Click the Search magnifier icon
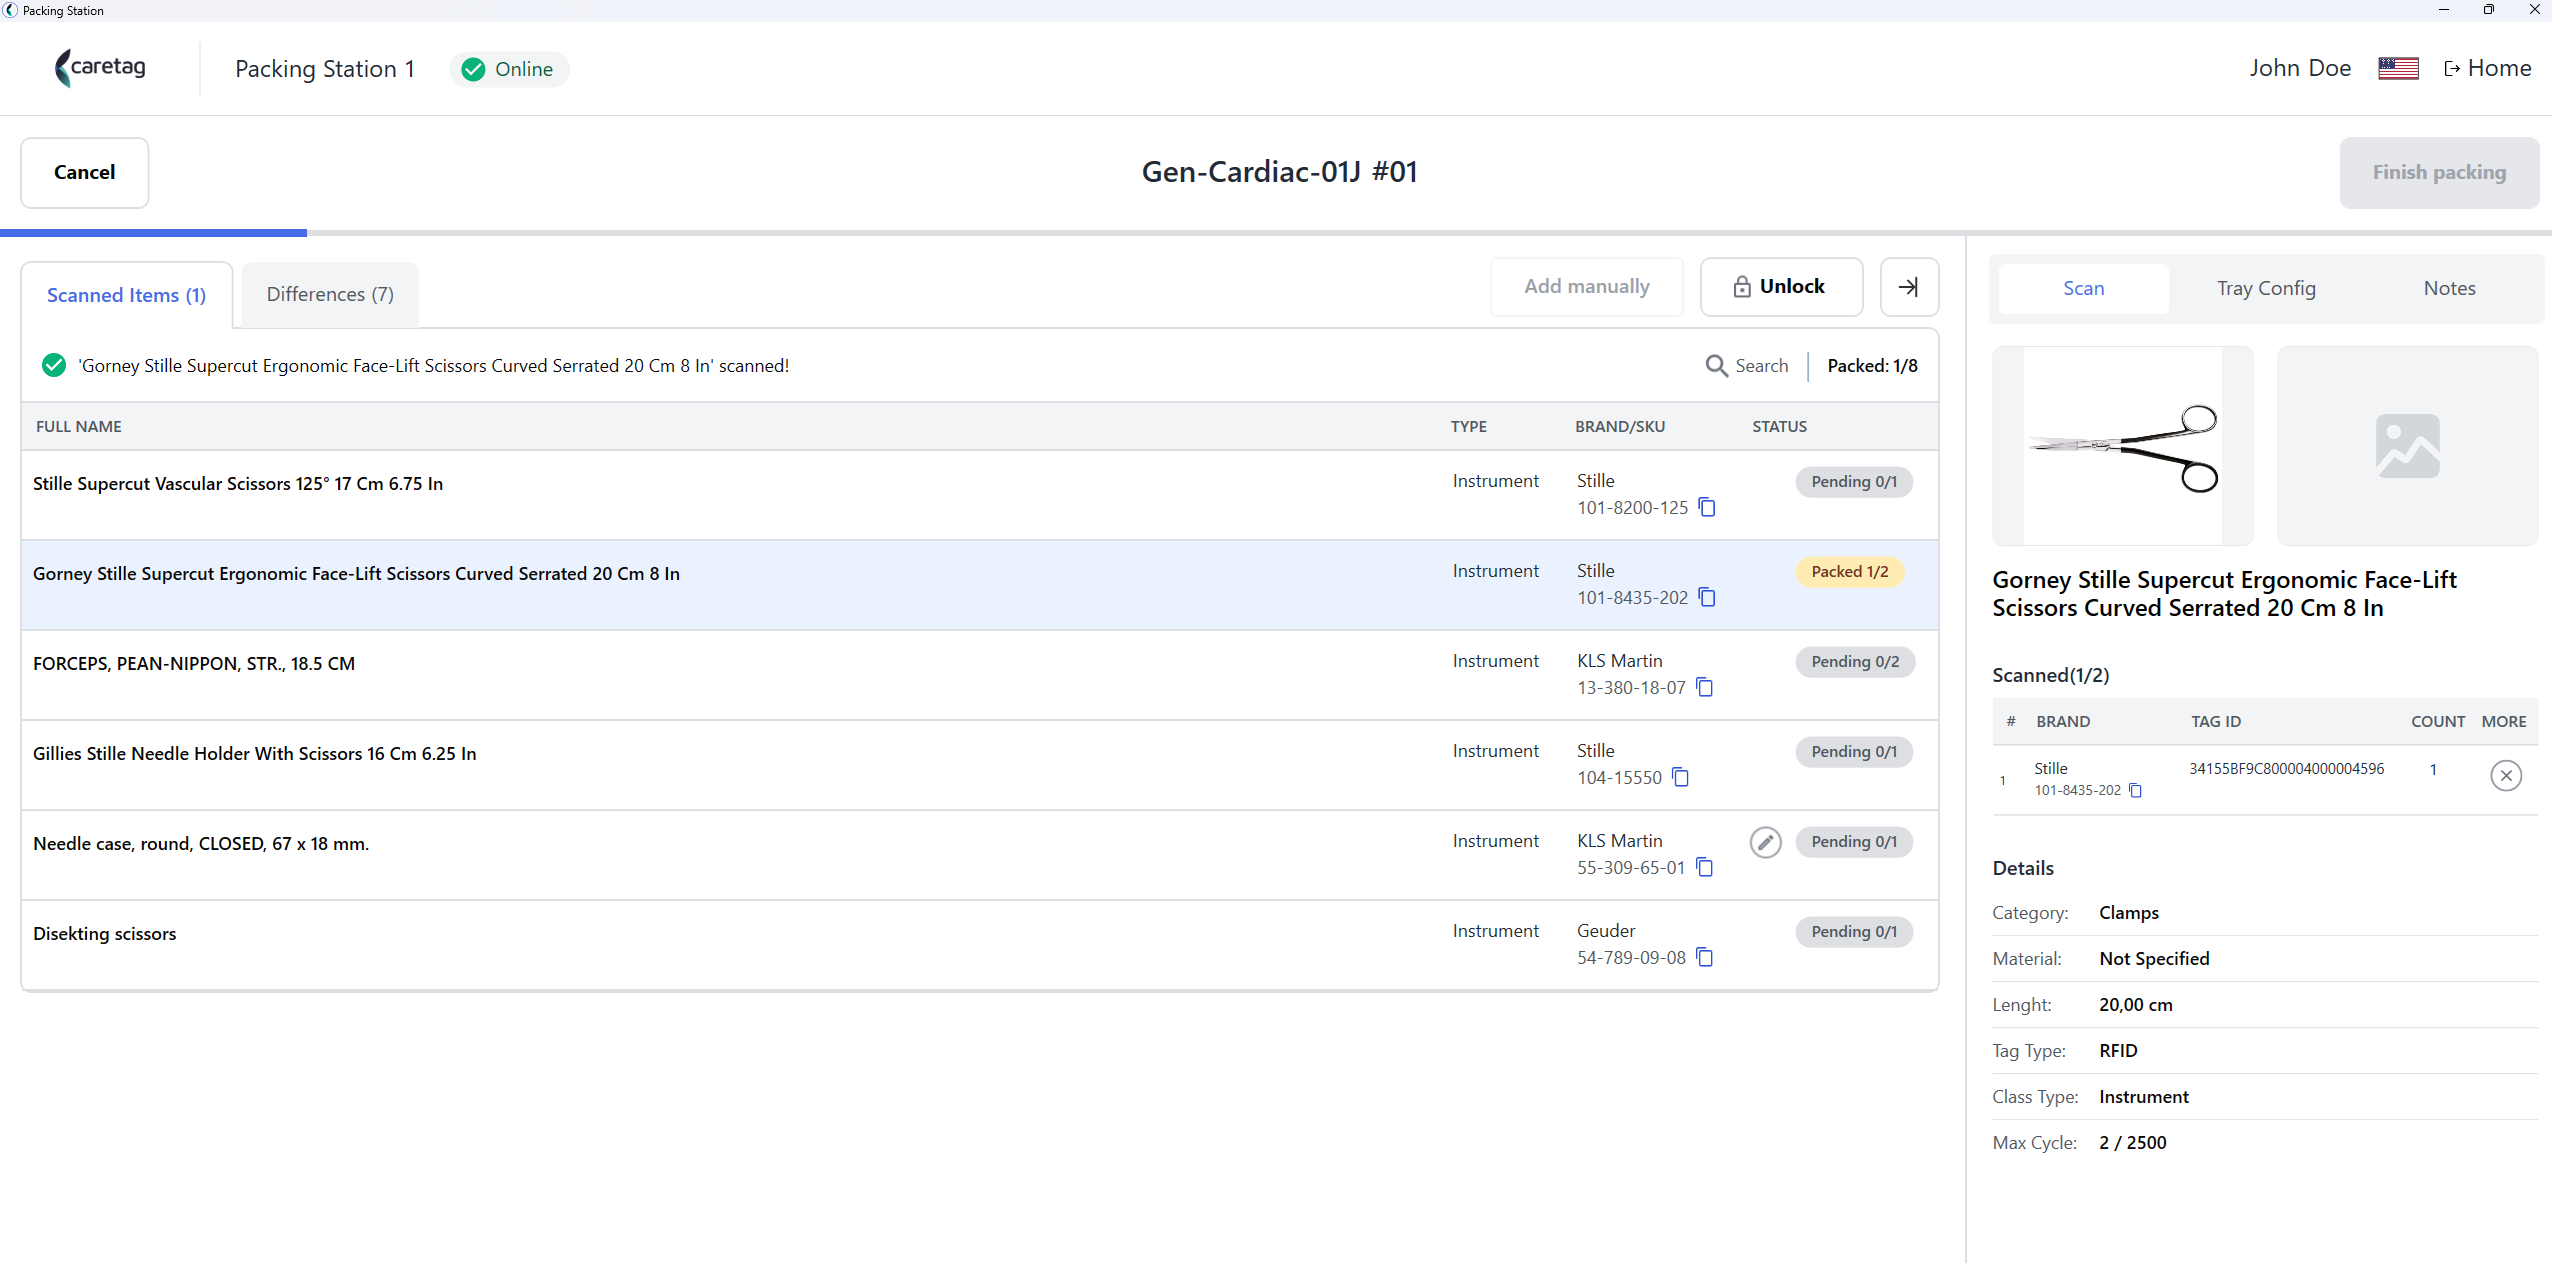Screen dimensions: 2552x1263 point(1716,366)
